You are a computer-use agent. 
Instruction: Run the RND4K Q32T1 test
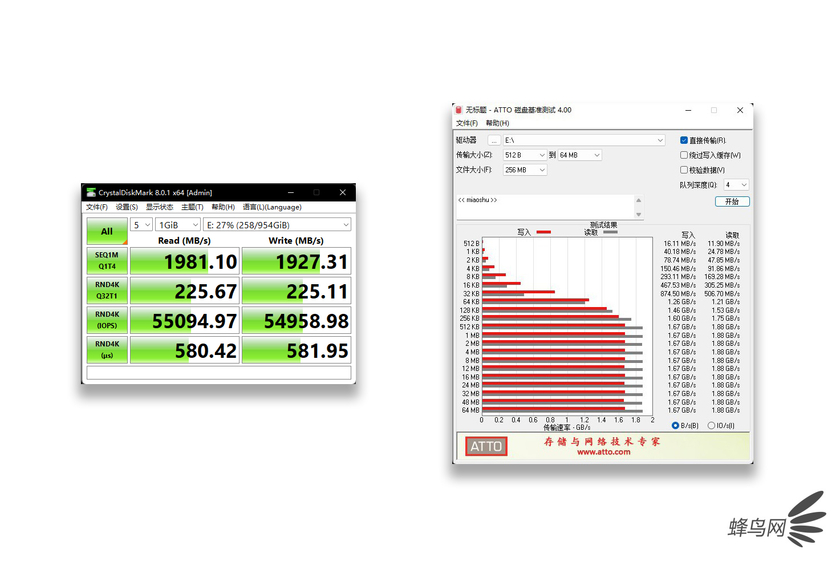coord(107,290)
